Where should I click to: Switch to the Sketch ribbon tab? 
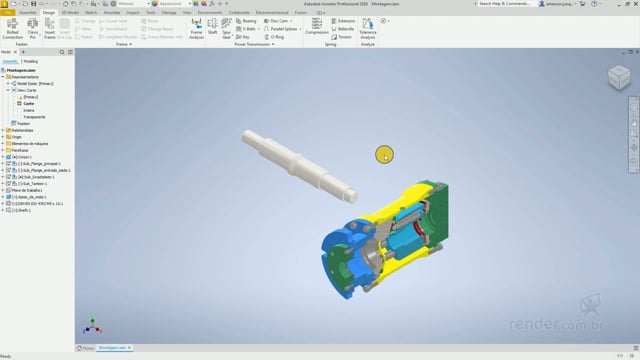pos(91,13)
